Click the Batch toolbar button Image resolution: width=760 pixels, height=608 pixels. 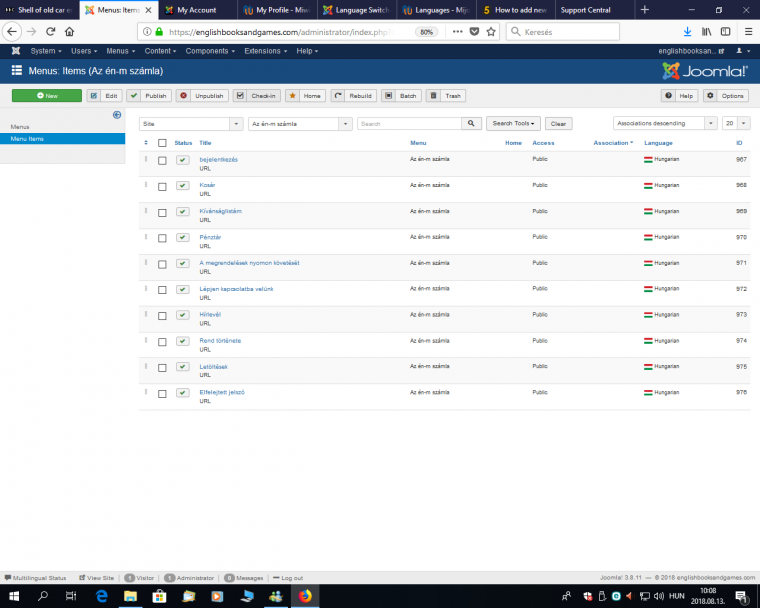401,96
